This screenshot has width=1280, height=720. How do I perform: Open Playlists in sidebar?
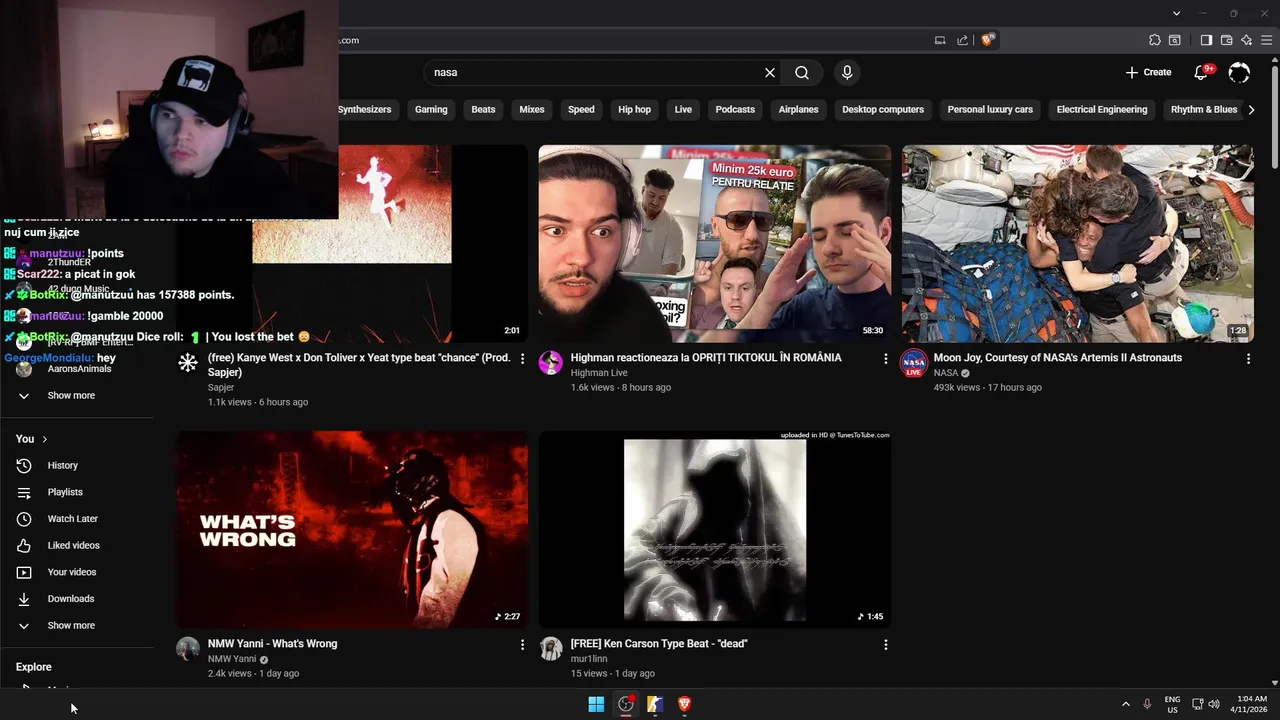(65, 492)
